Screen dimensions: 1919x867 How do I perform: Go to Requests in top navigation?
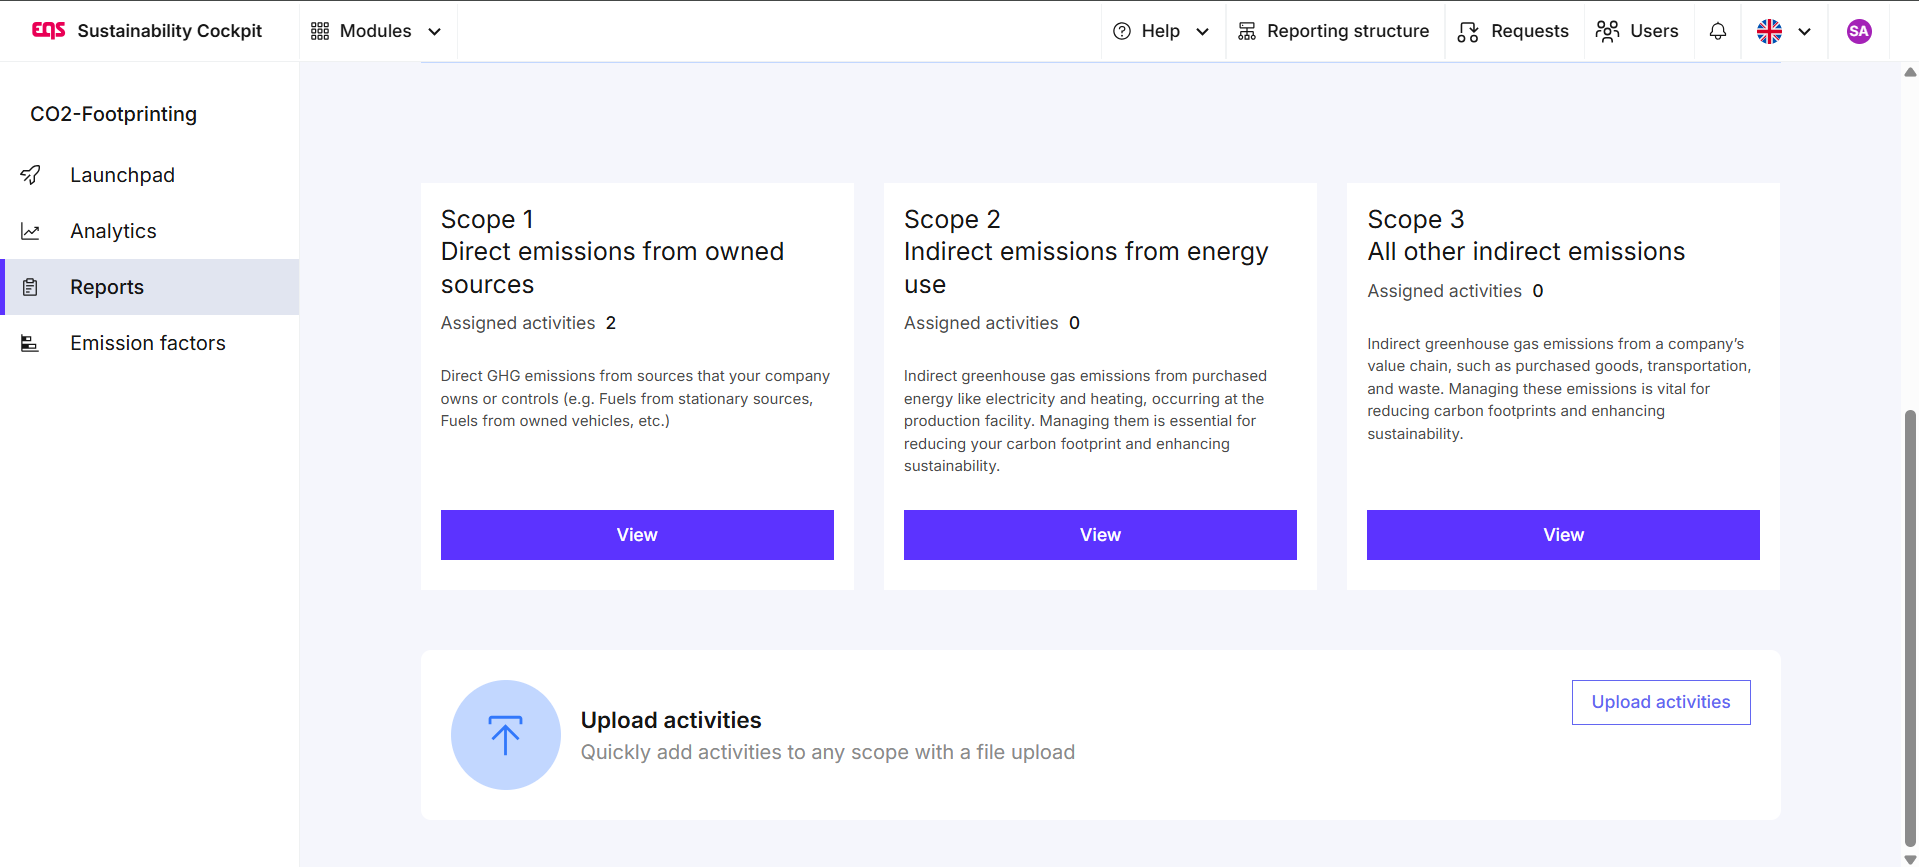click(1513, 31)
